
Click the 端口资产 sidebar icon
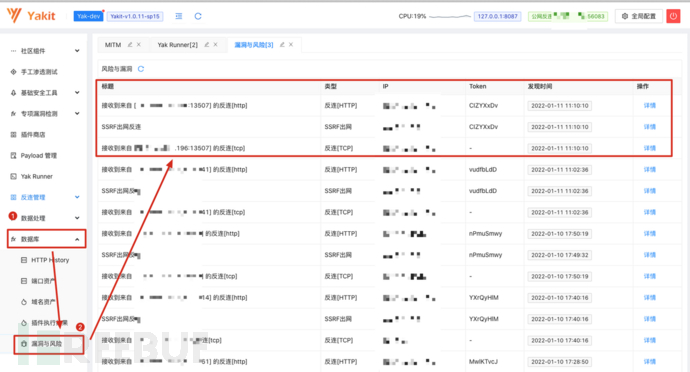point(24,281)
